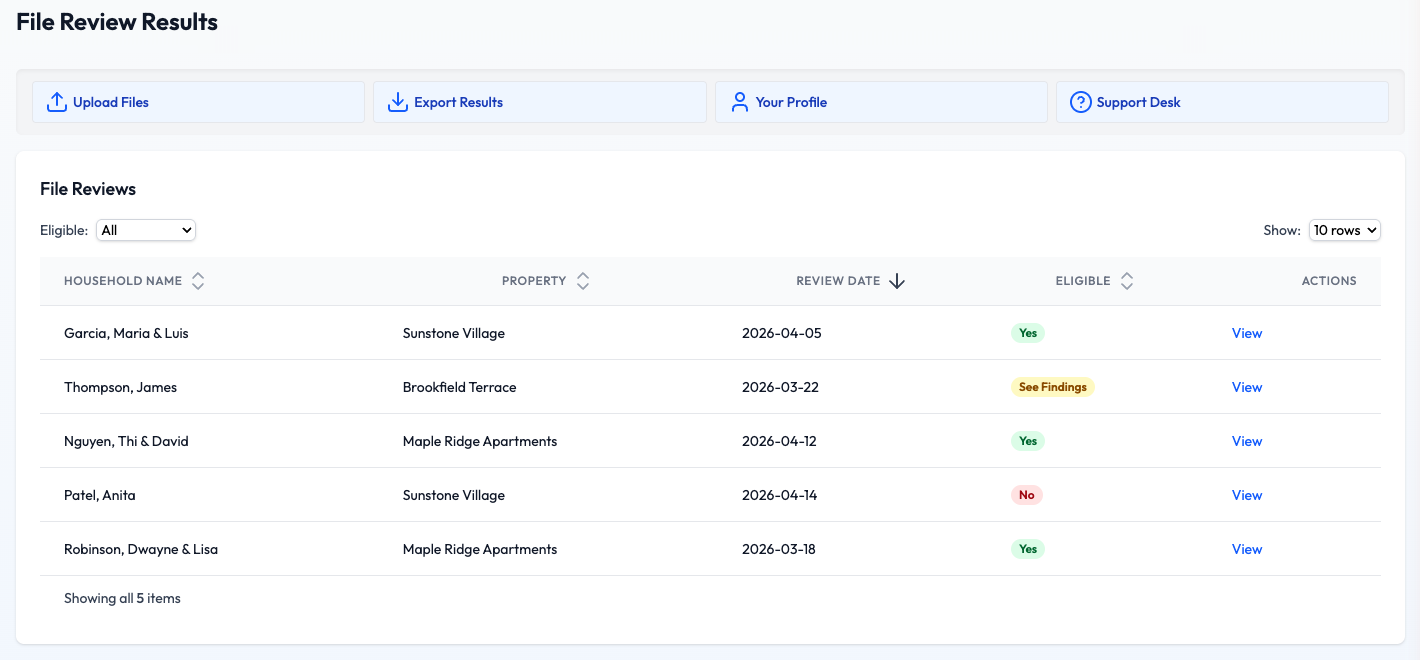Click the No eligibility badge for Patel, Anita

[x=1027, y=494]
